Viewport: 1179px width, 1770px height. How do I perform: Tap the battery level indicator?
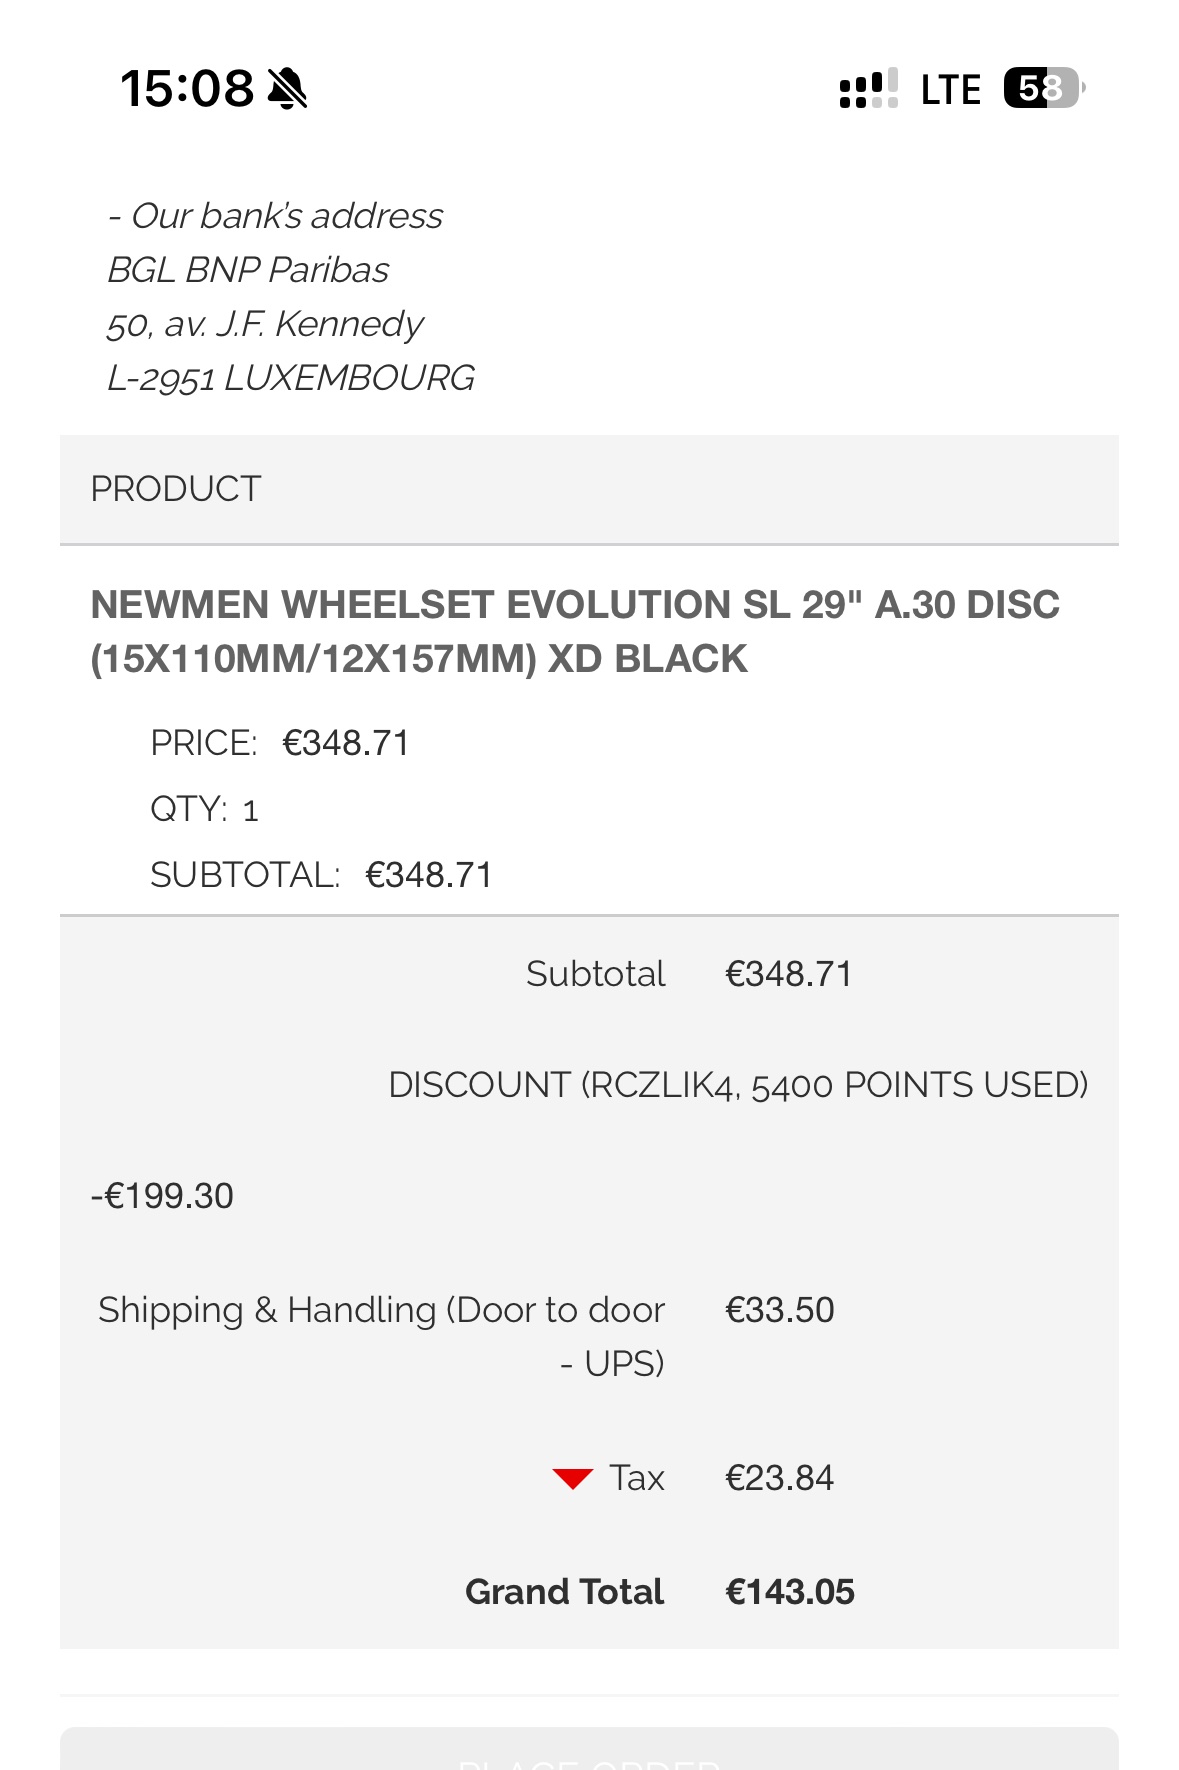(x=1043, y=88)
